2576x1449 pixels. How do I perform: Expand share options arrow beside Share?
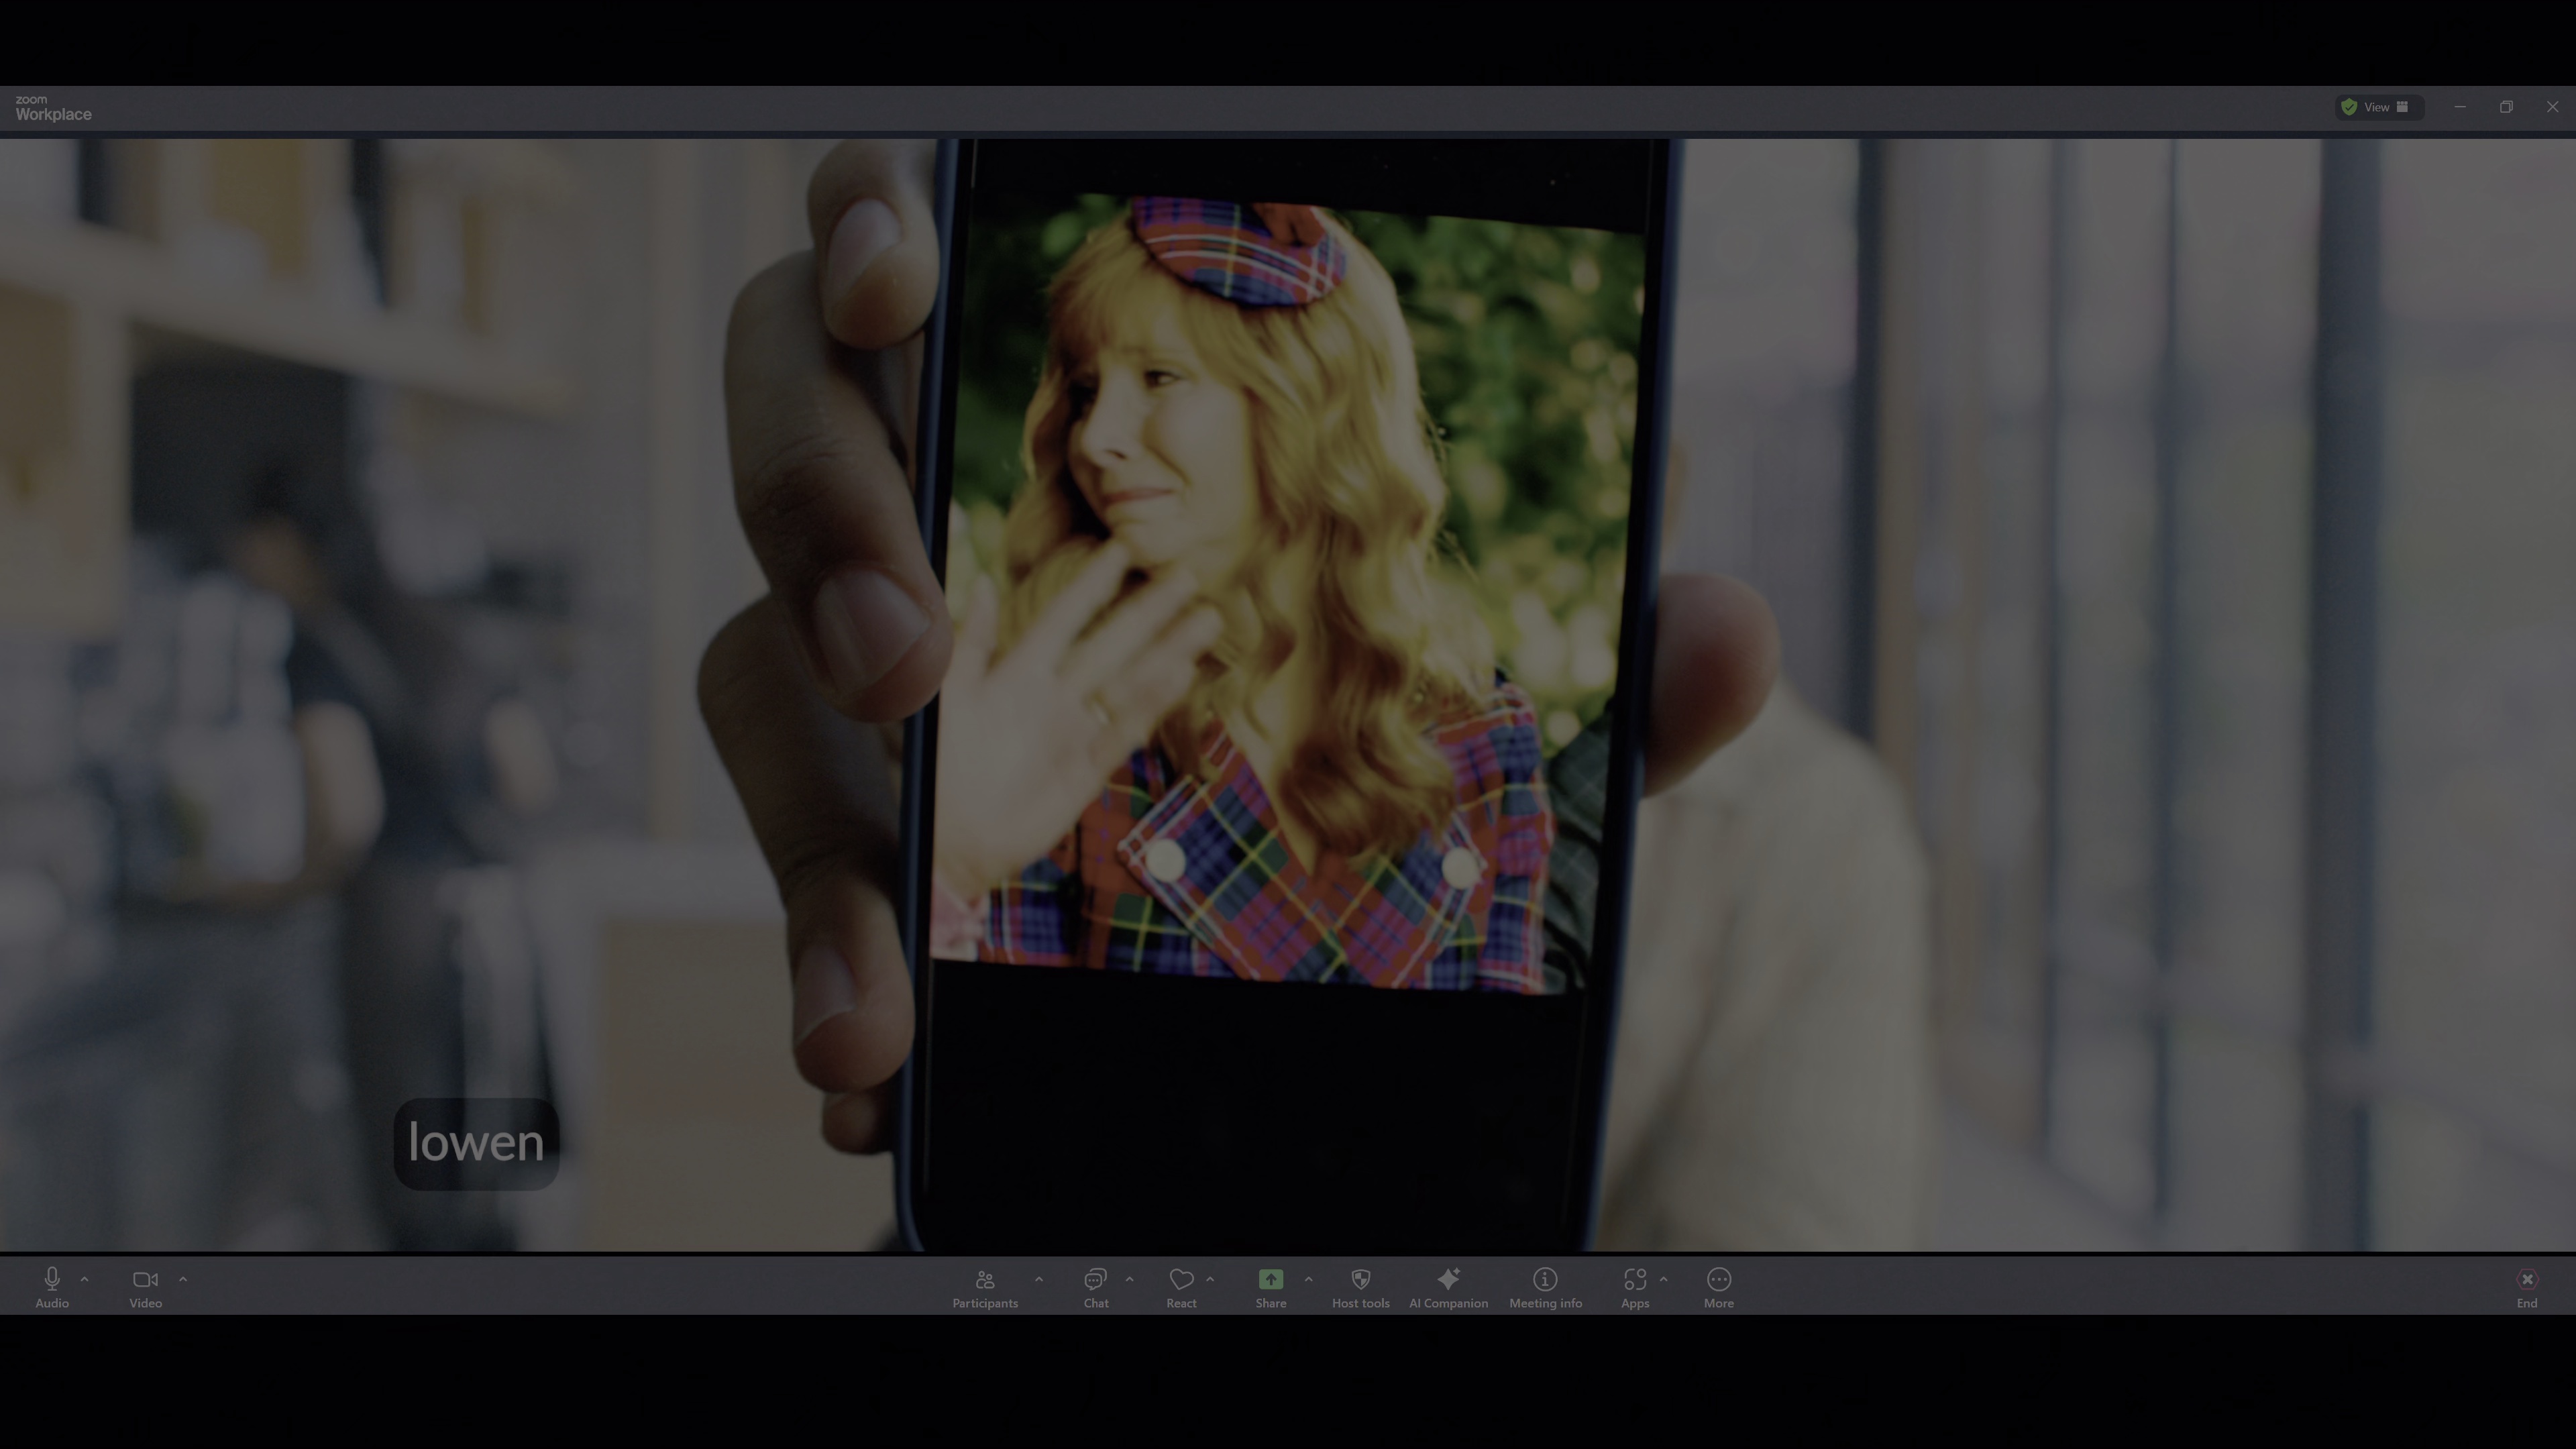pos(1308,1279)
